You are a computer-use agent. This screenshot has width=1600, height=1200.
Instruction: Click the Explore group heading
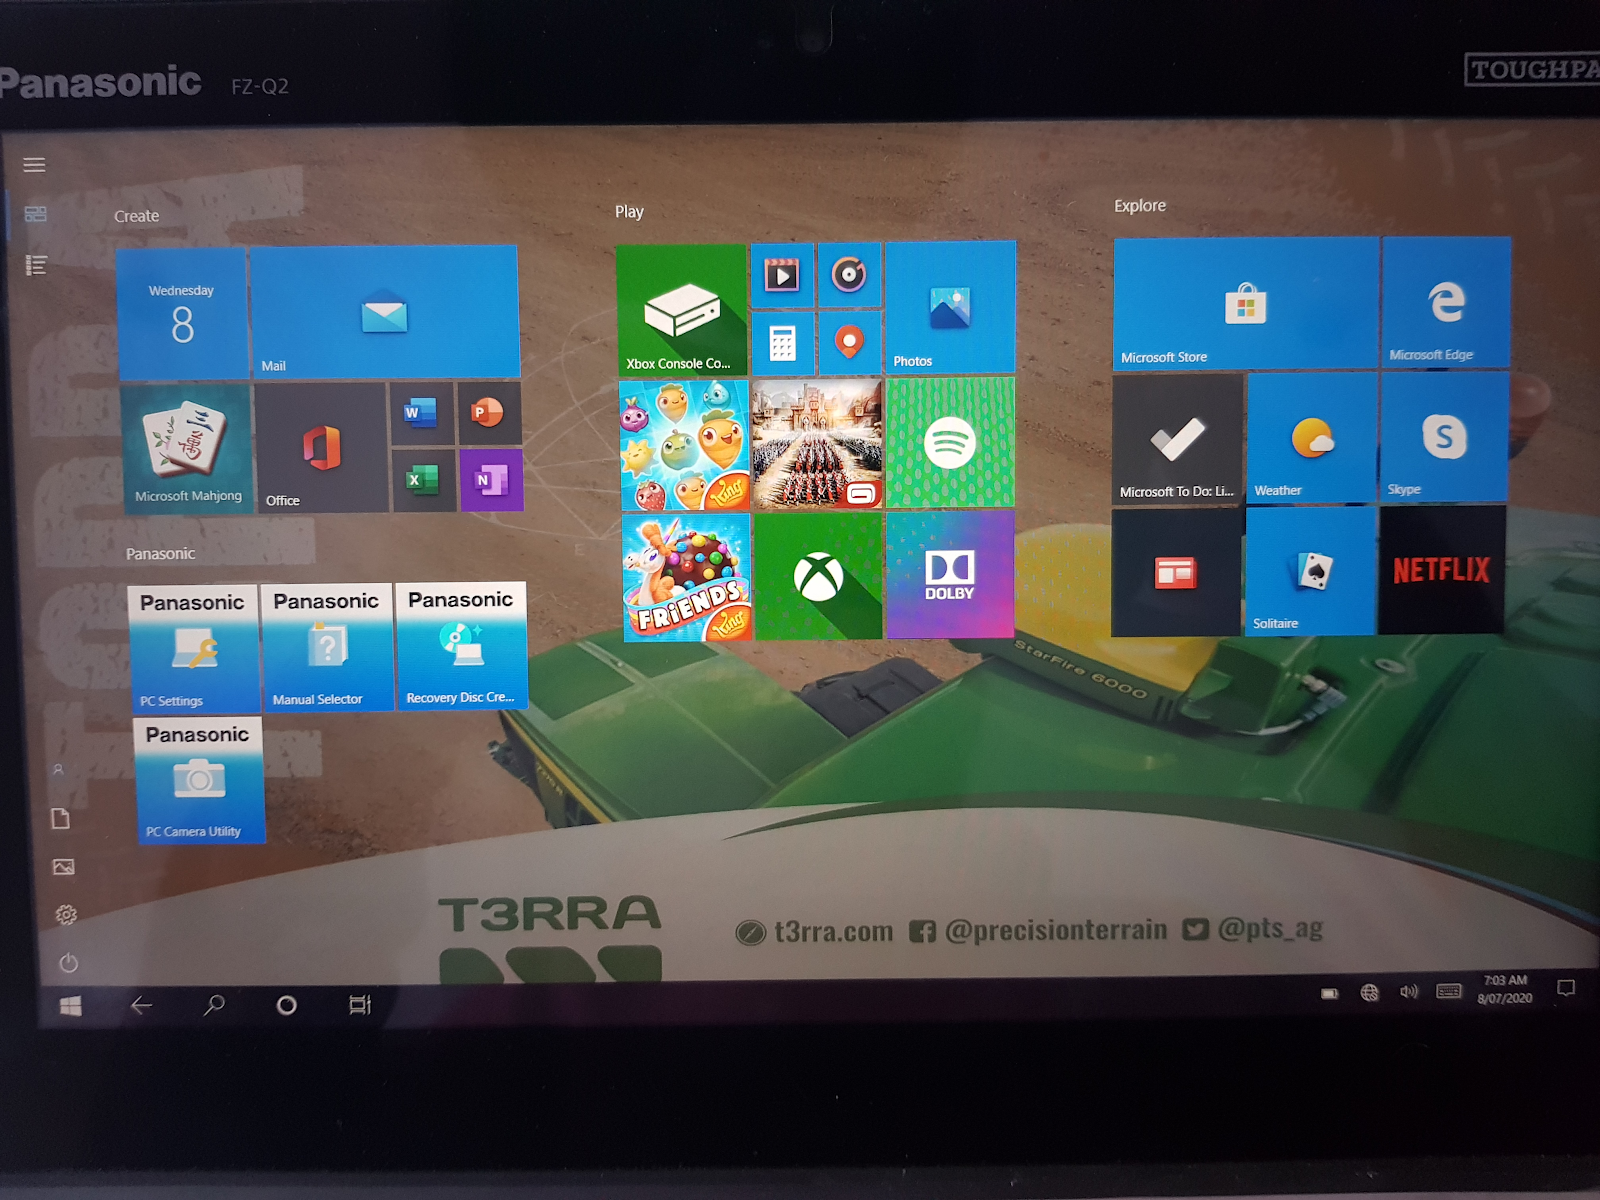coord(1140,205)
